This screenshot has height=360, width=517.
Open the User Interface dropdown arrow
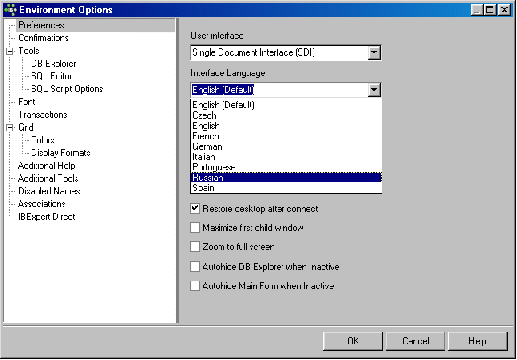[x=374, y=53]
